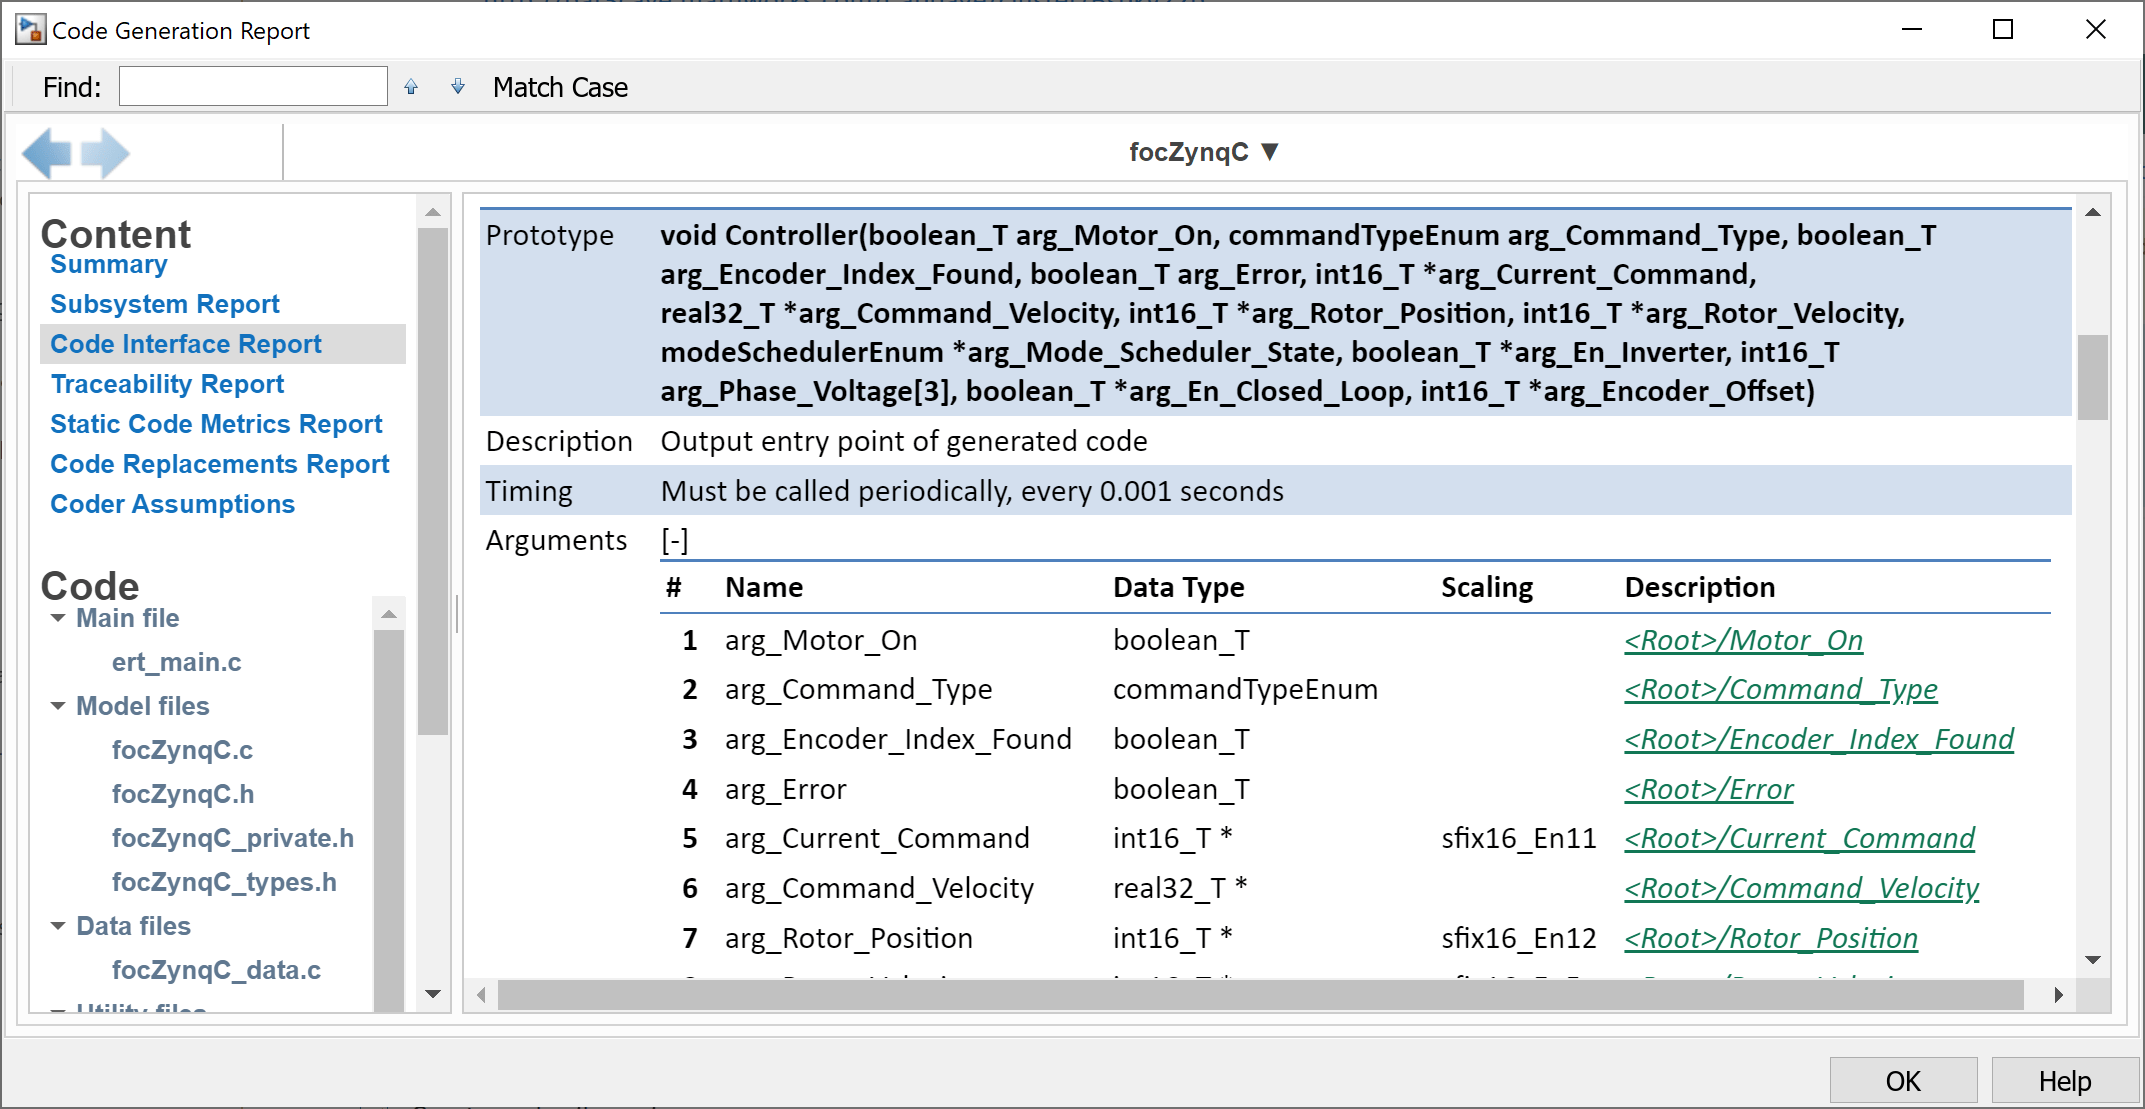This screenshot has height=1109, width=2145.
Task: Open the Root Motor_On link
Action: 1743,641
